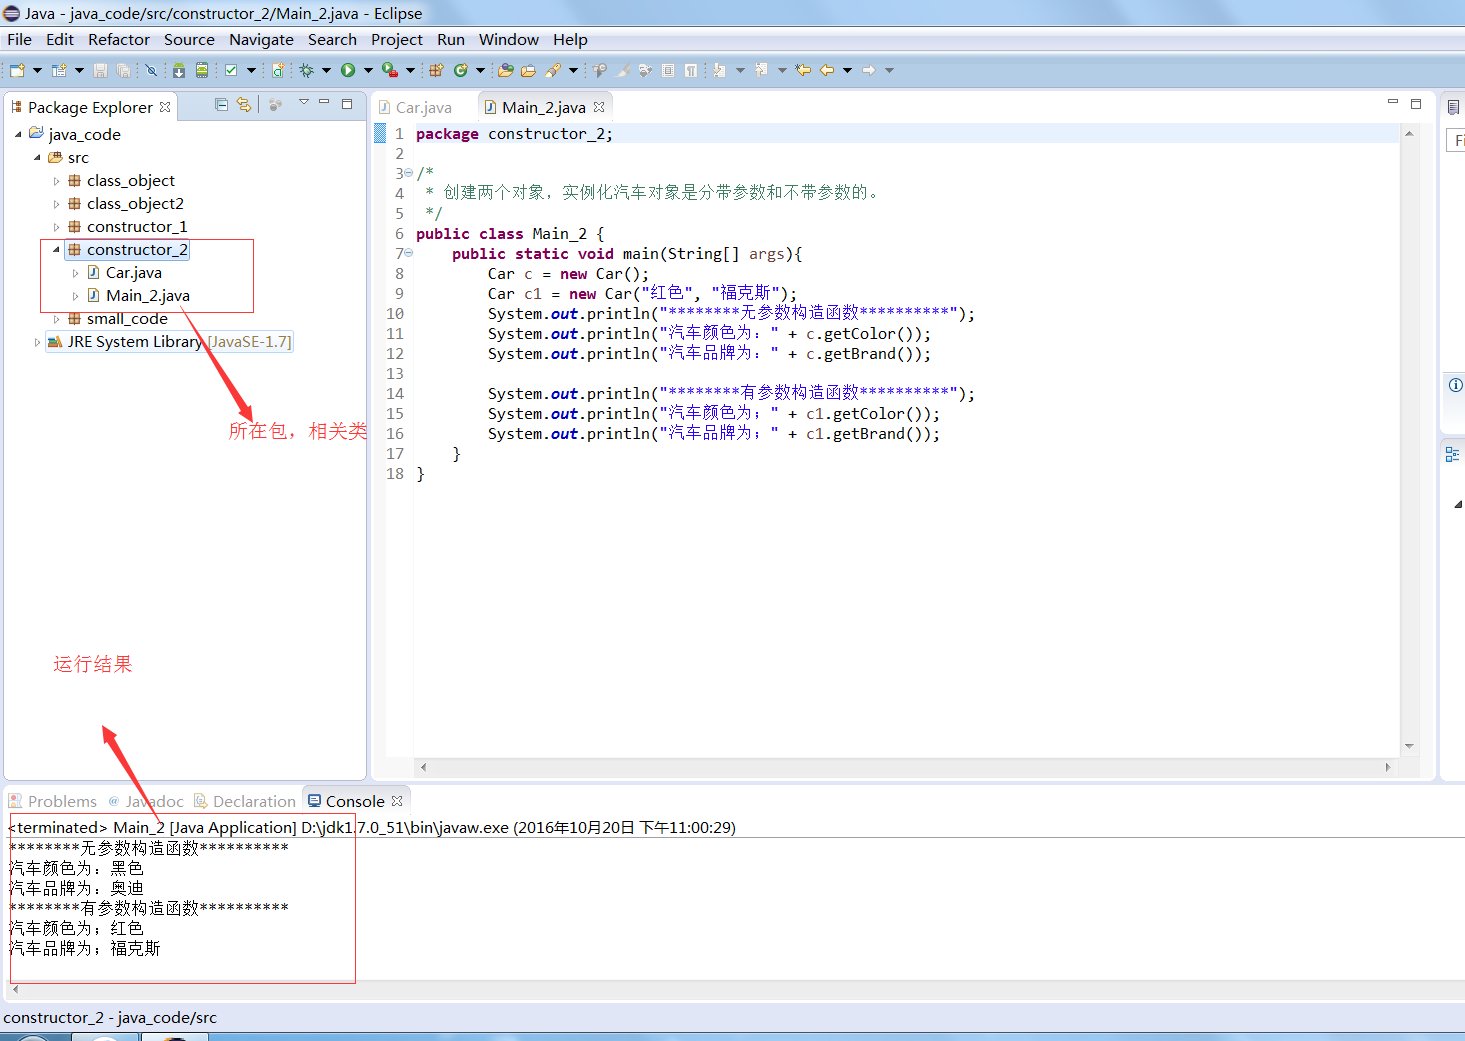Select Main_2.java in Package Explorer
Viewport: 1465px width, 1041px height.
point(147,296)
